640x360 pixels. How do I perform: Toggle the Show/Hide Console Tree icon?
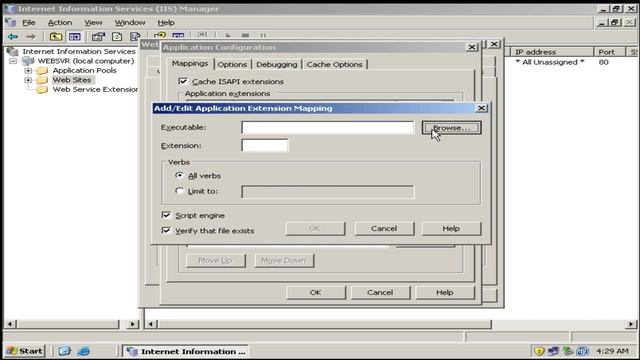(75, 37)
